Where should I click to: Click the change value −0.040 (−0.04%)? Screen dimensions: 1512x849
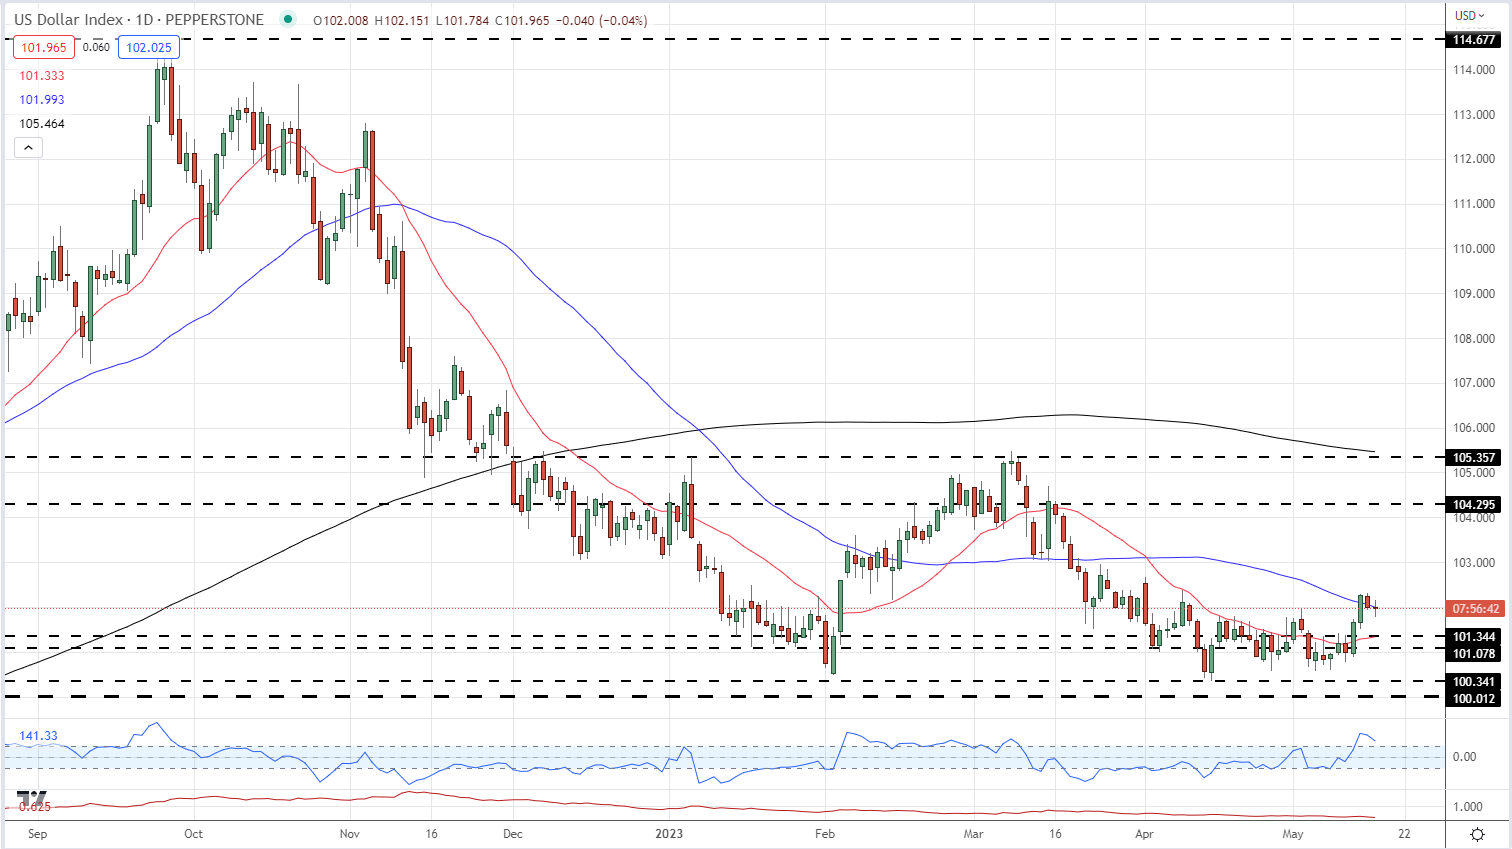click(x=603, y=20)
